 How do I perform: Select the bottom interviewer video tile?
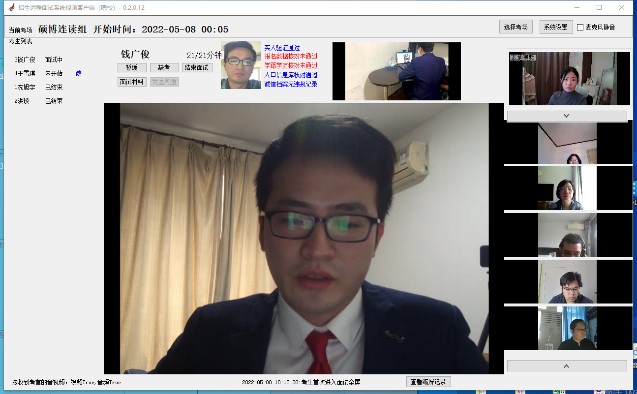click(x=568, y=328)
